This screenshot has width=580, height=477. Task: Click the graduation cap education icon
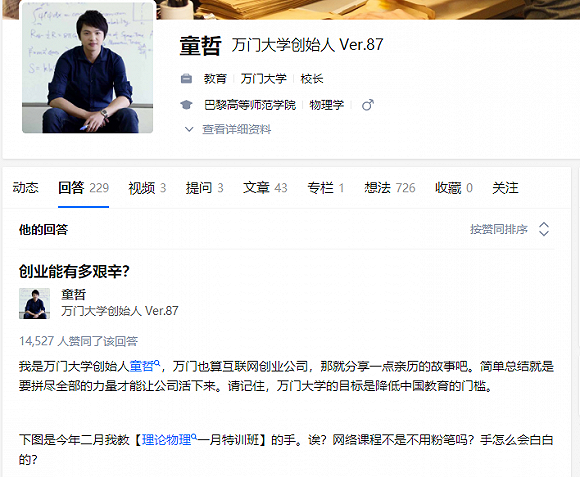pyautogui.click(x=186, y=105)
